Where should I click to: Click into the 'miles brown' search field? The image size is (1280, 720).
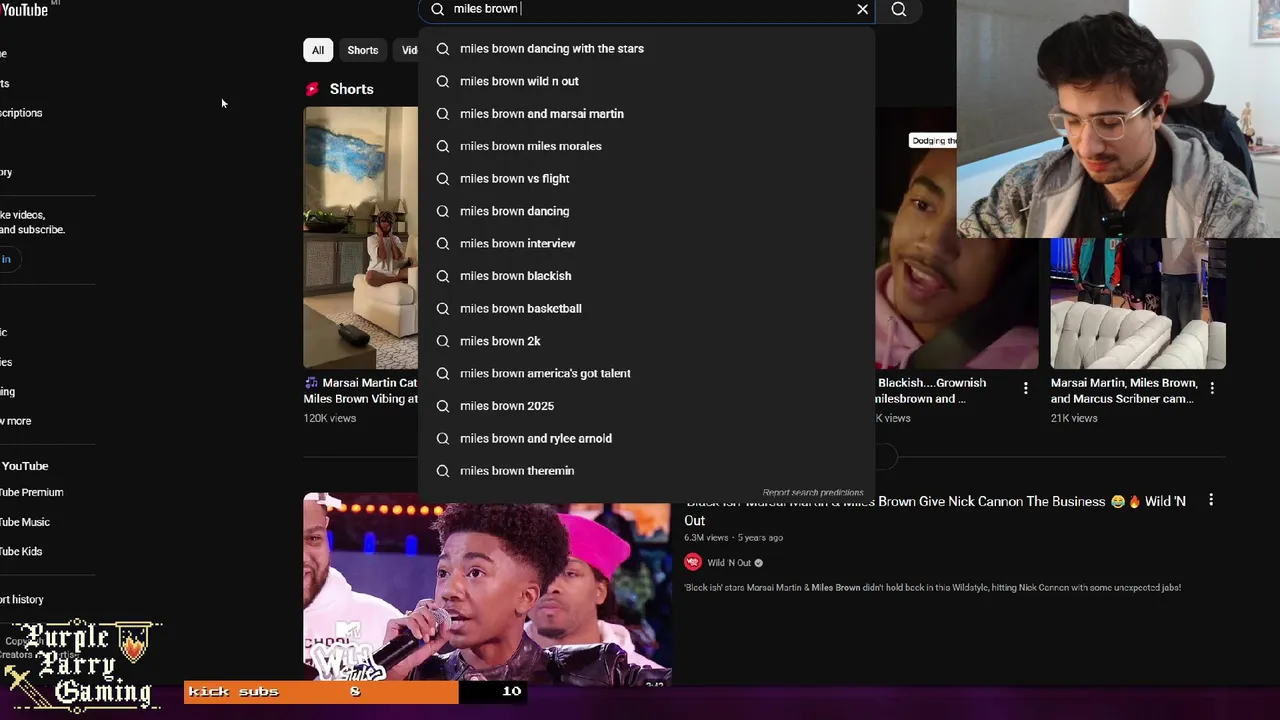click(x=645, y=9)
